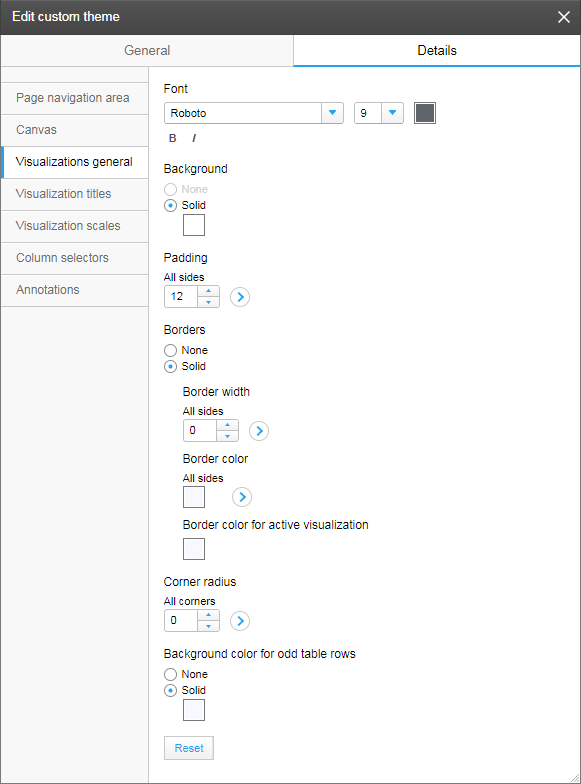
Task: Decrease border width value
Action: (x=228, y=436)
